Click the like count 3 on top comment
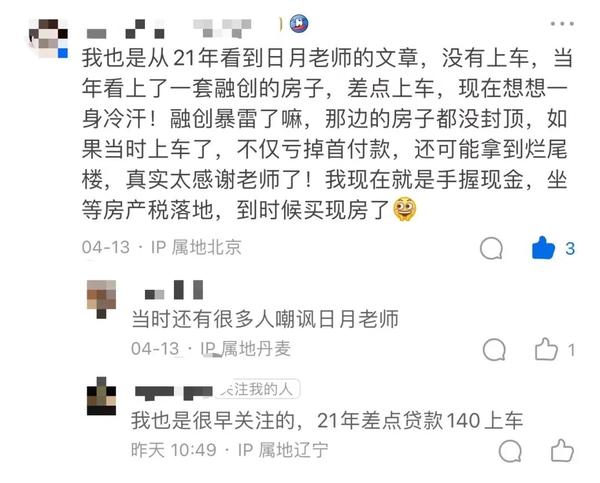 click(570, 249)
